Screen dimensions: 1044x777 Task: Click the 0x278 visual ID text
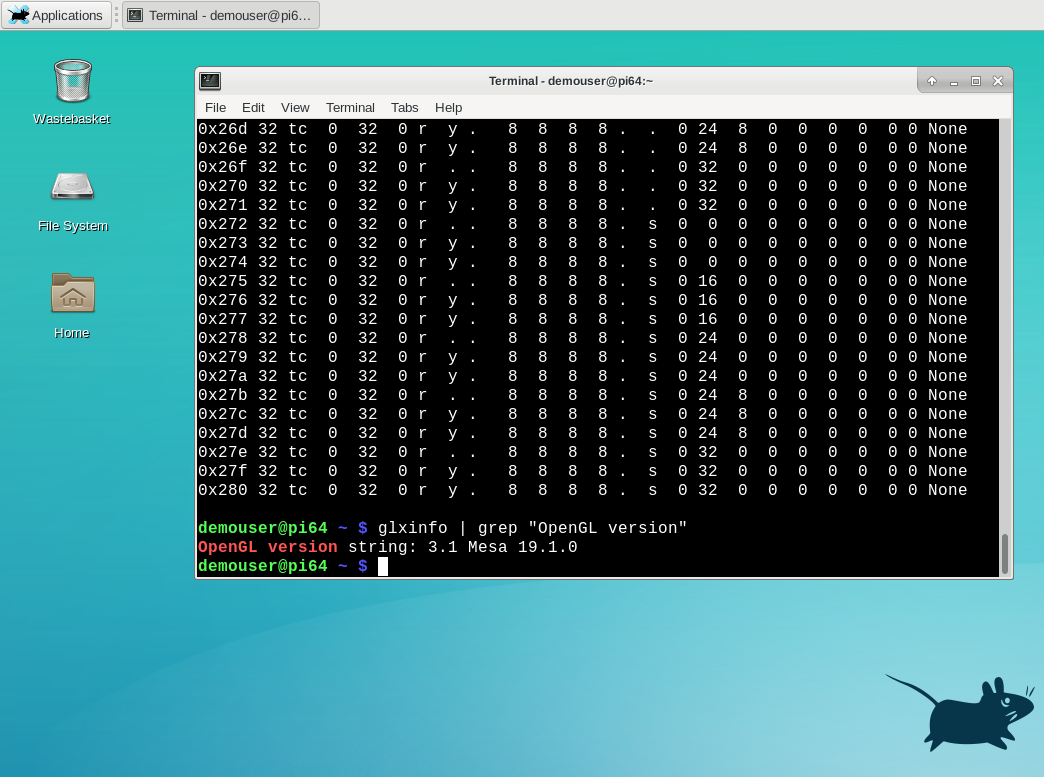coord(222,338)
